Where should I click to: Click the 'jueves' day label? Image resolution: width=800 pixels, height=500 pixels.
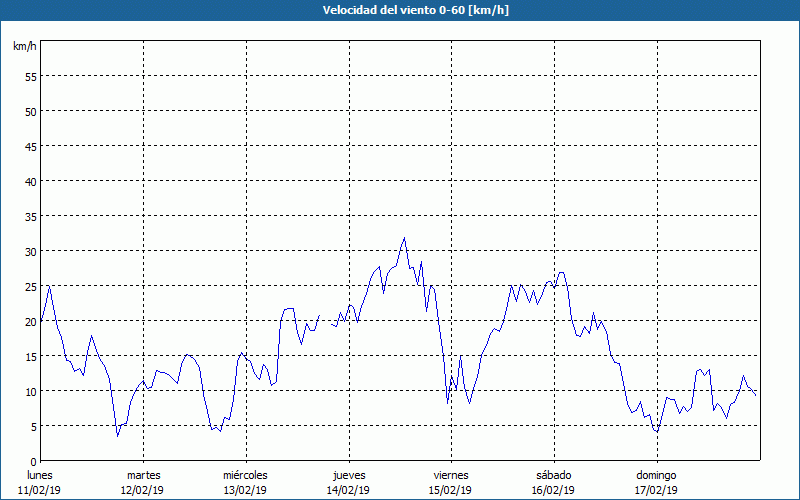coord(349,475)
